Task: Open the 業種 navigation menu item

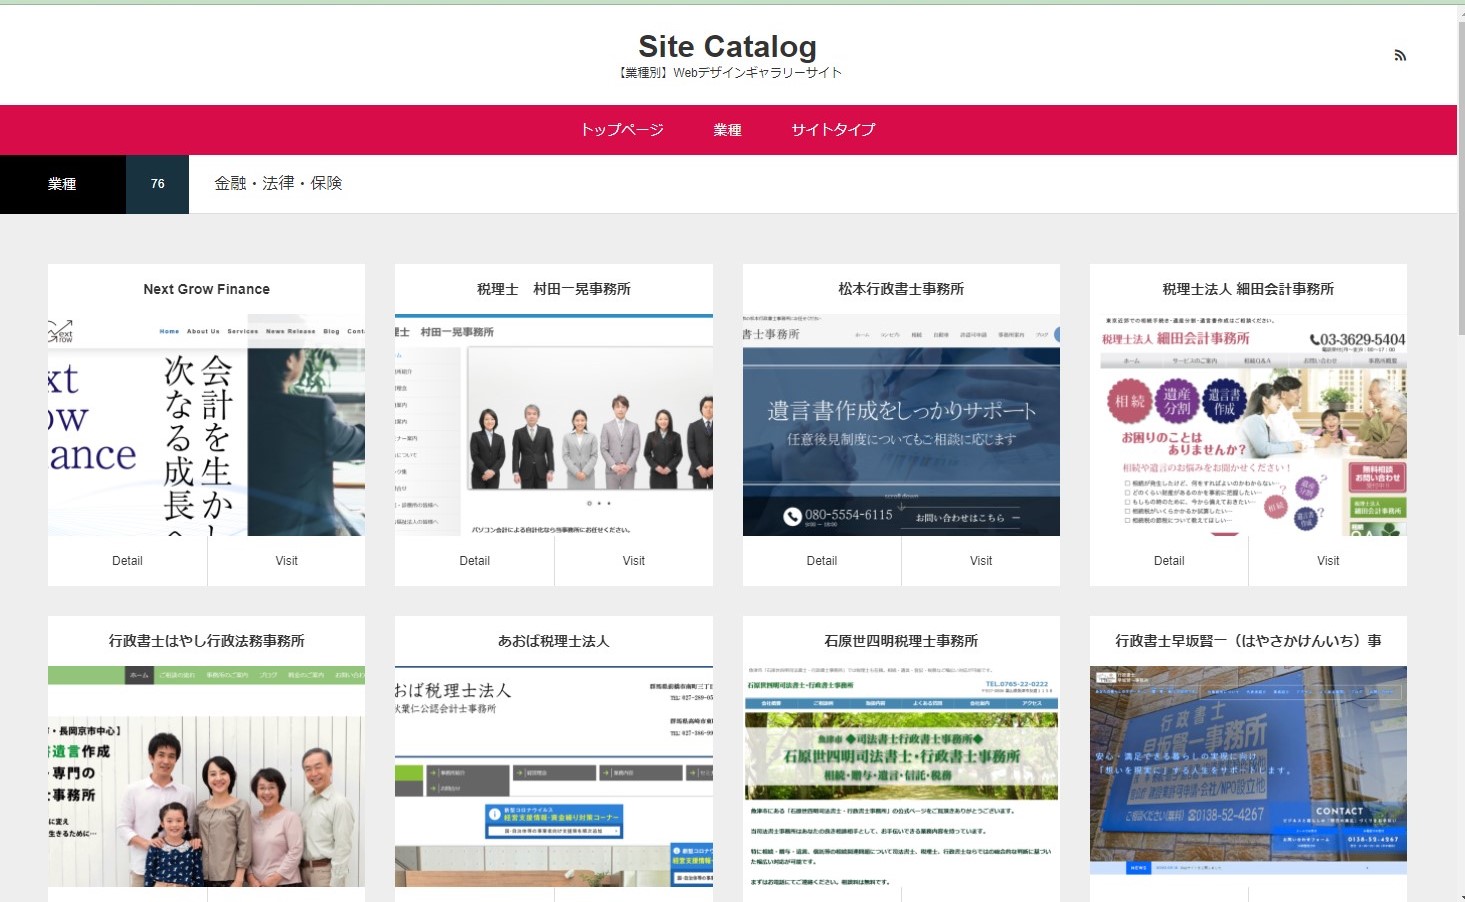Action: pos(727,130)
